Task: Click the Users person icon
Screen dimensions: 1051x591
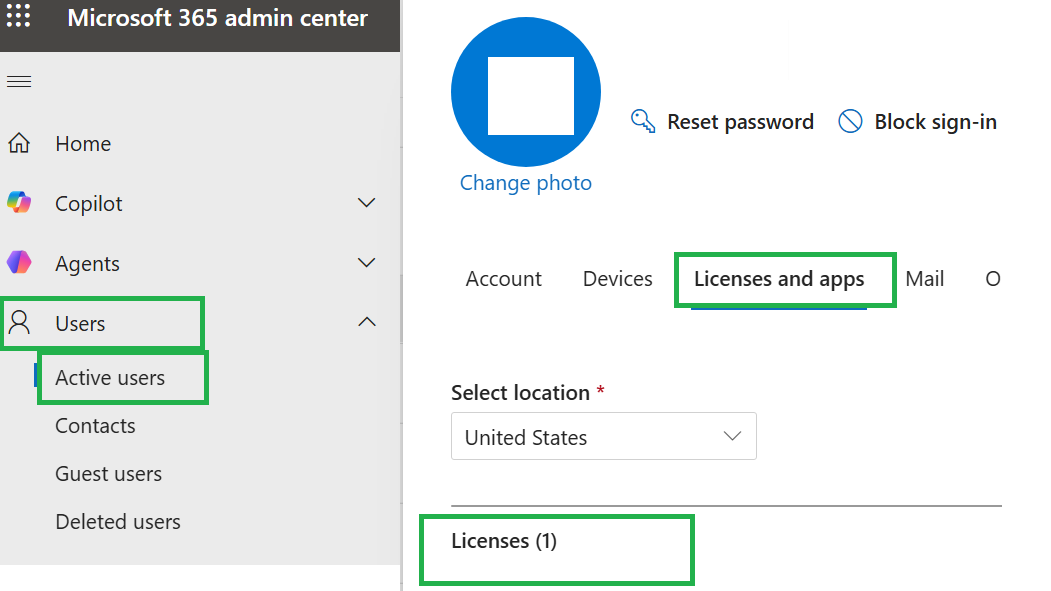Action: [x=19, y=322]
